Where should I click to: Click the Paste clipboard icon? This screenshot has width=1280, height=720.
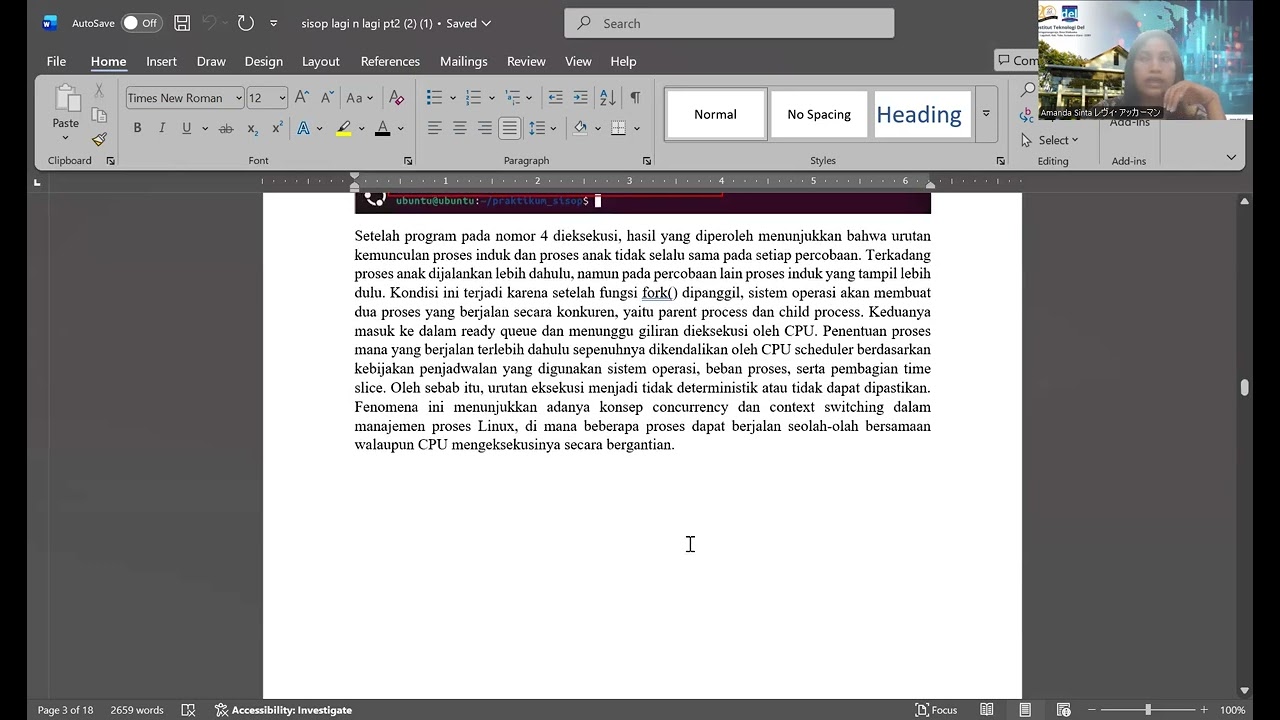pyautogui.click(x=66, y=98)
